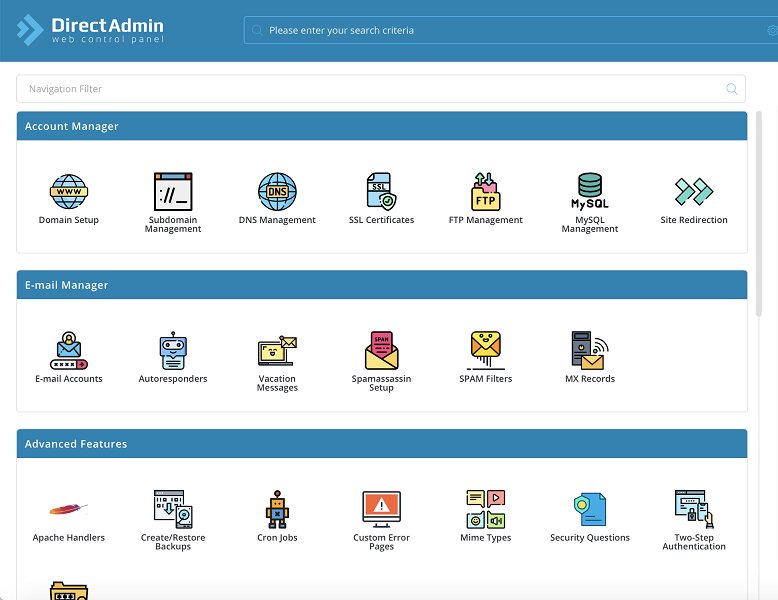Open Cron Jobs icon
The image size is (778, 600).
[x=277, y=510]
